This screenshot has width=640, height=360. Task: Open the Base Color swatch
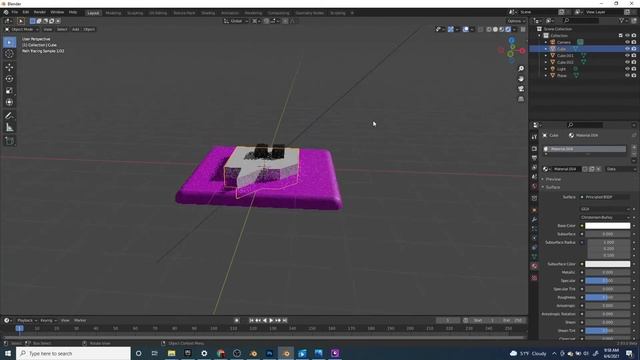tap(608, 226)
